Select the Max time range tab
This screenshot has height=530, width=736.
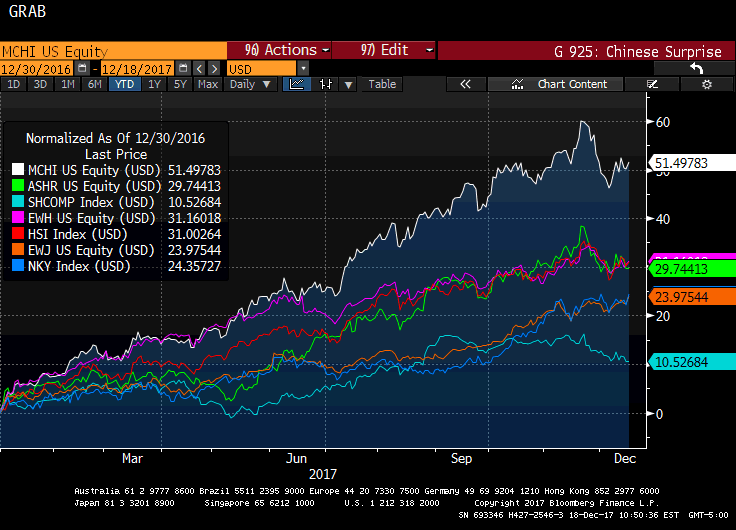click(x=208, y=84)
